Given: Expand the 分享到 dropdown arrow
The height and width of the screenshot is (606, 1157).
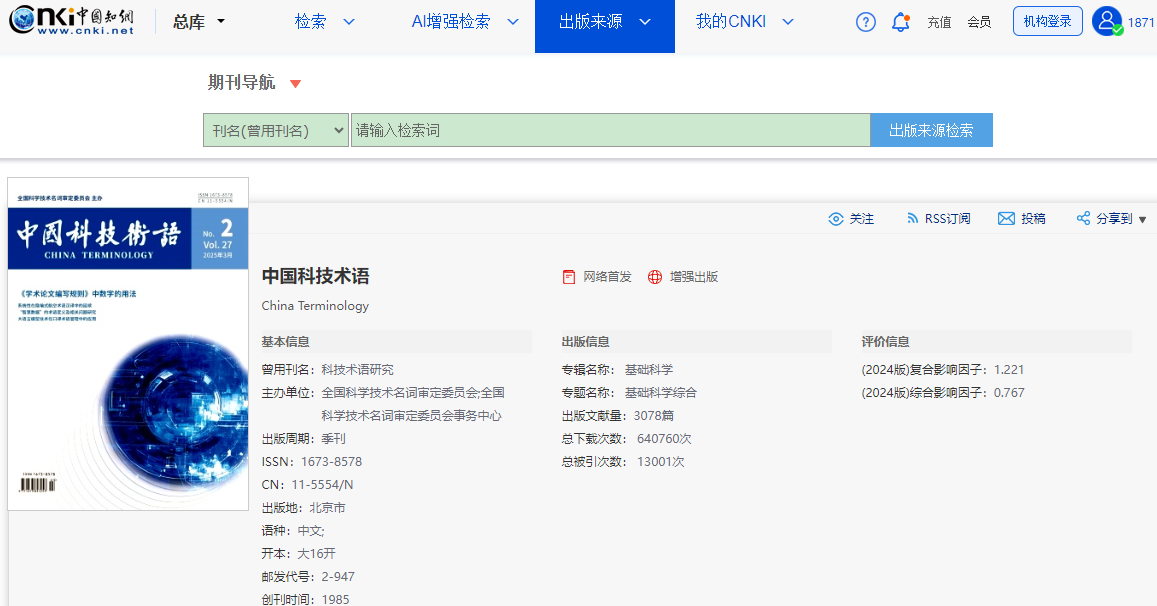Looking at the screenshot, I should click(1142, 219).
